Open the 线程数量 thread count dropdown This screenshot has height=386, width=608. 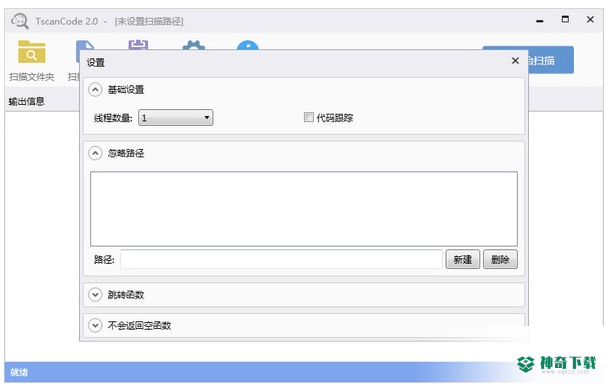coord(176,118)
